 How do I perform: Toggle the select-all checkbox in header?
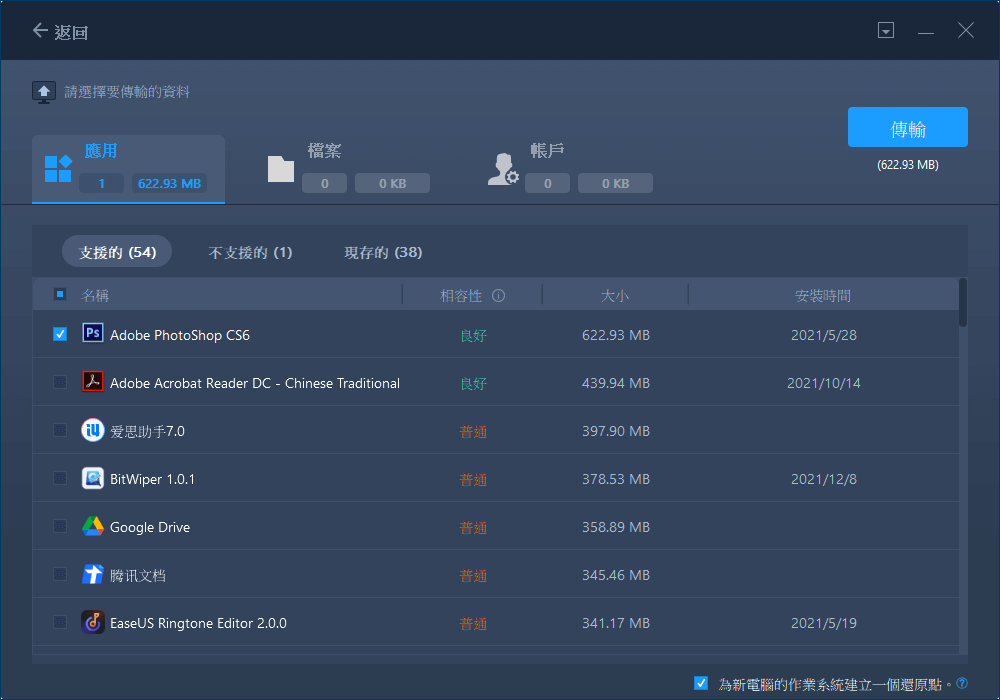pyautogui.click(x=60, y=295)
